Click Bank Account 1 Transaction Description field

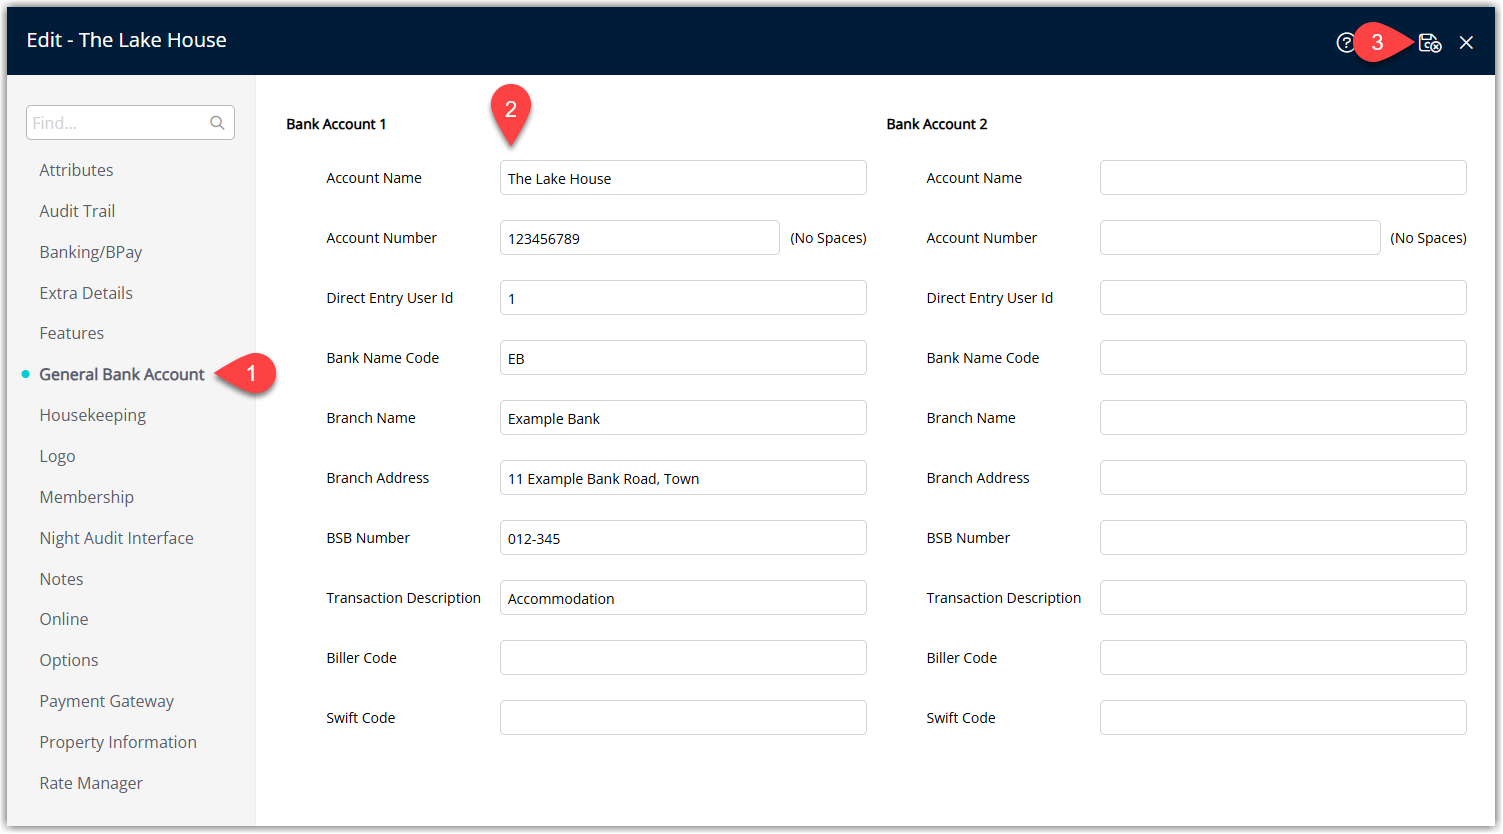[x=683, y=598]
